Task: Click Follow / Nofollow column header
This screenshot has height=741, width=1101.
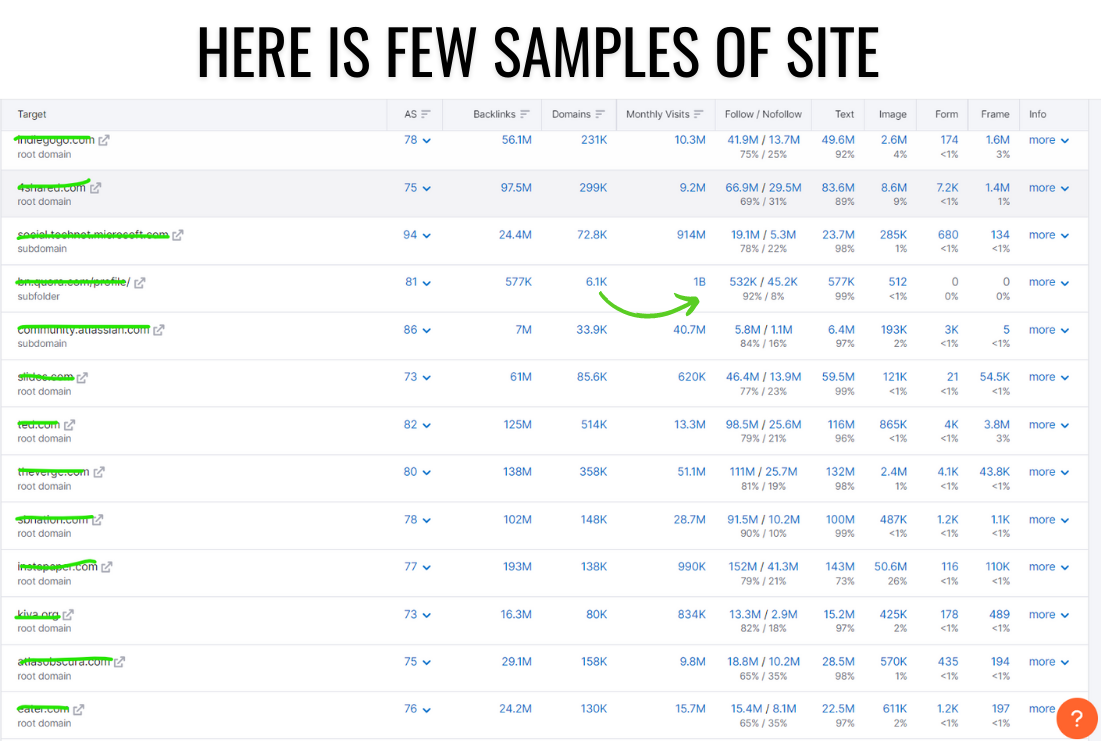Action: 763,114
